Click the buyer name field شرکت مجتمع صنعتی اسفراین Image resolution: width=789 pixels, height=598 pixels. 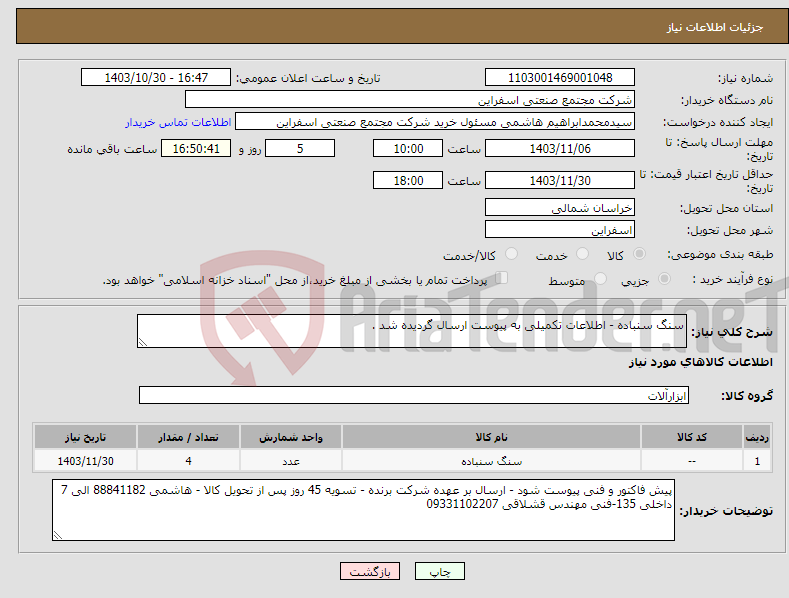click(410, 100)
